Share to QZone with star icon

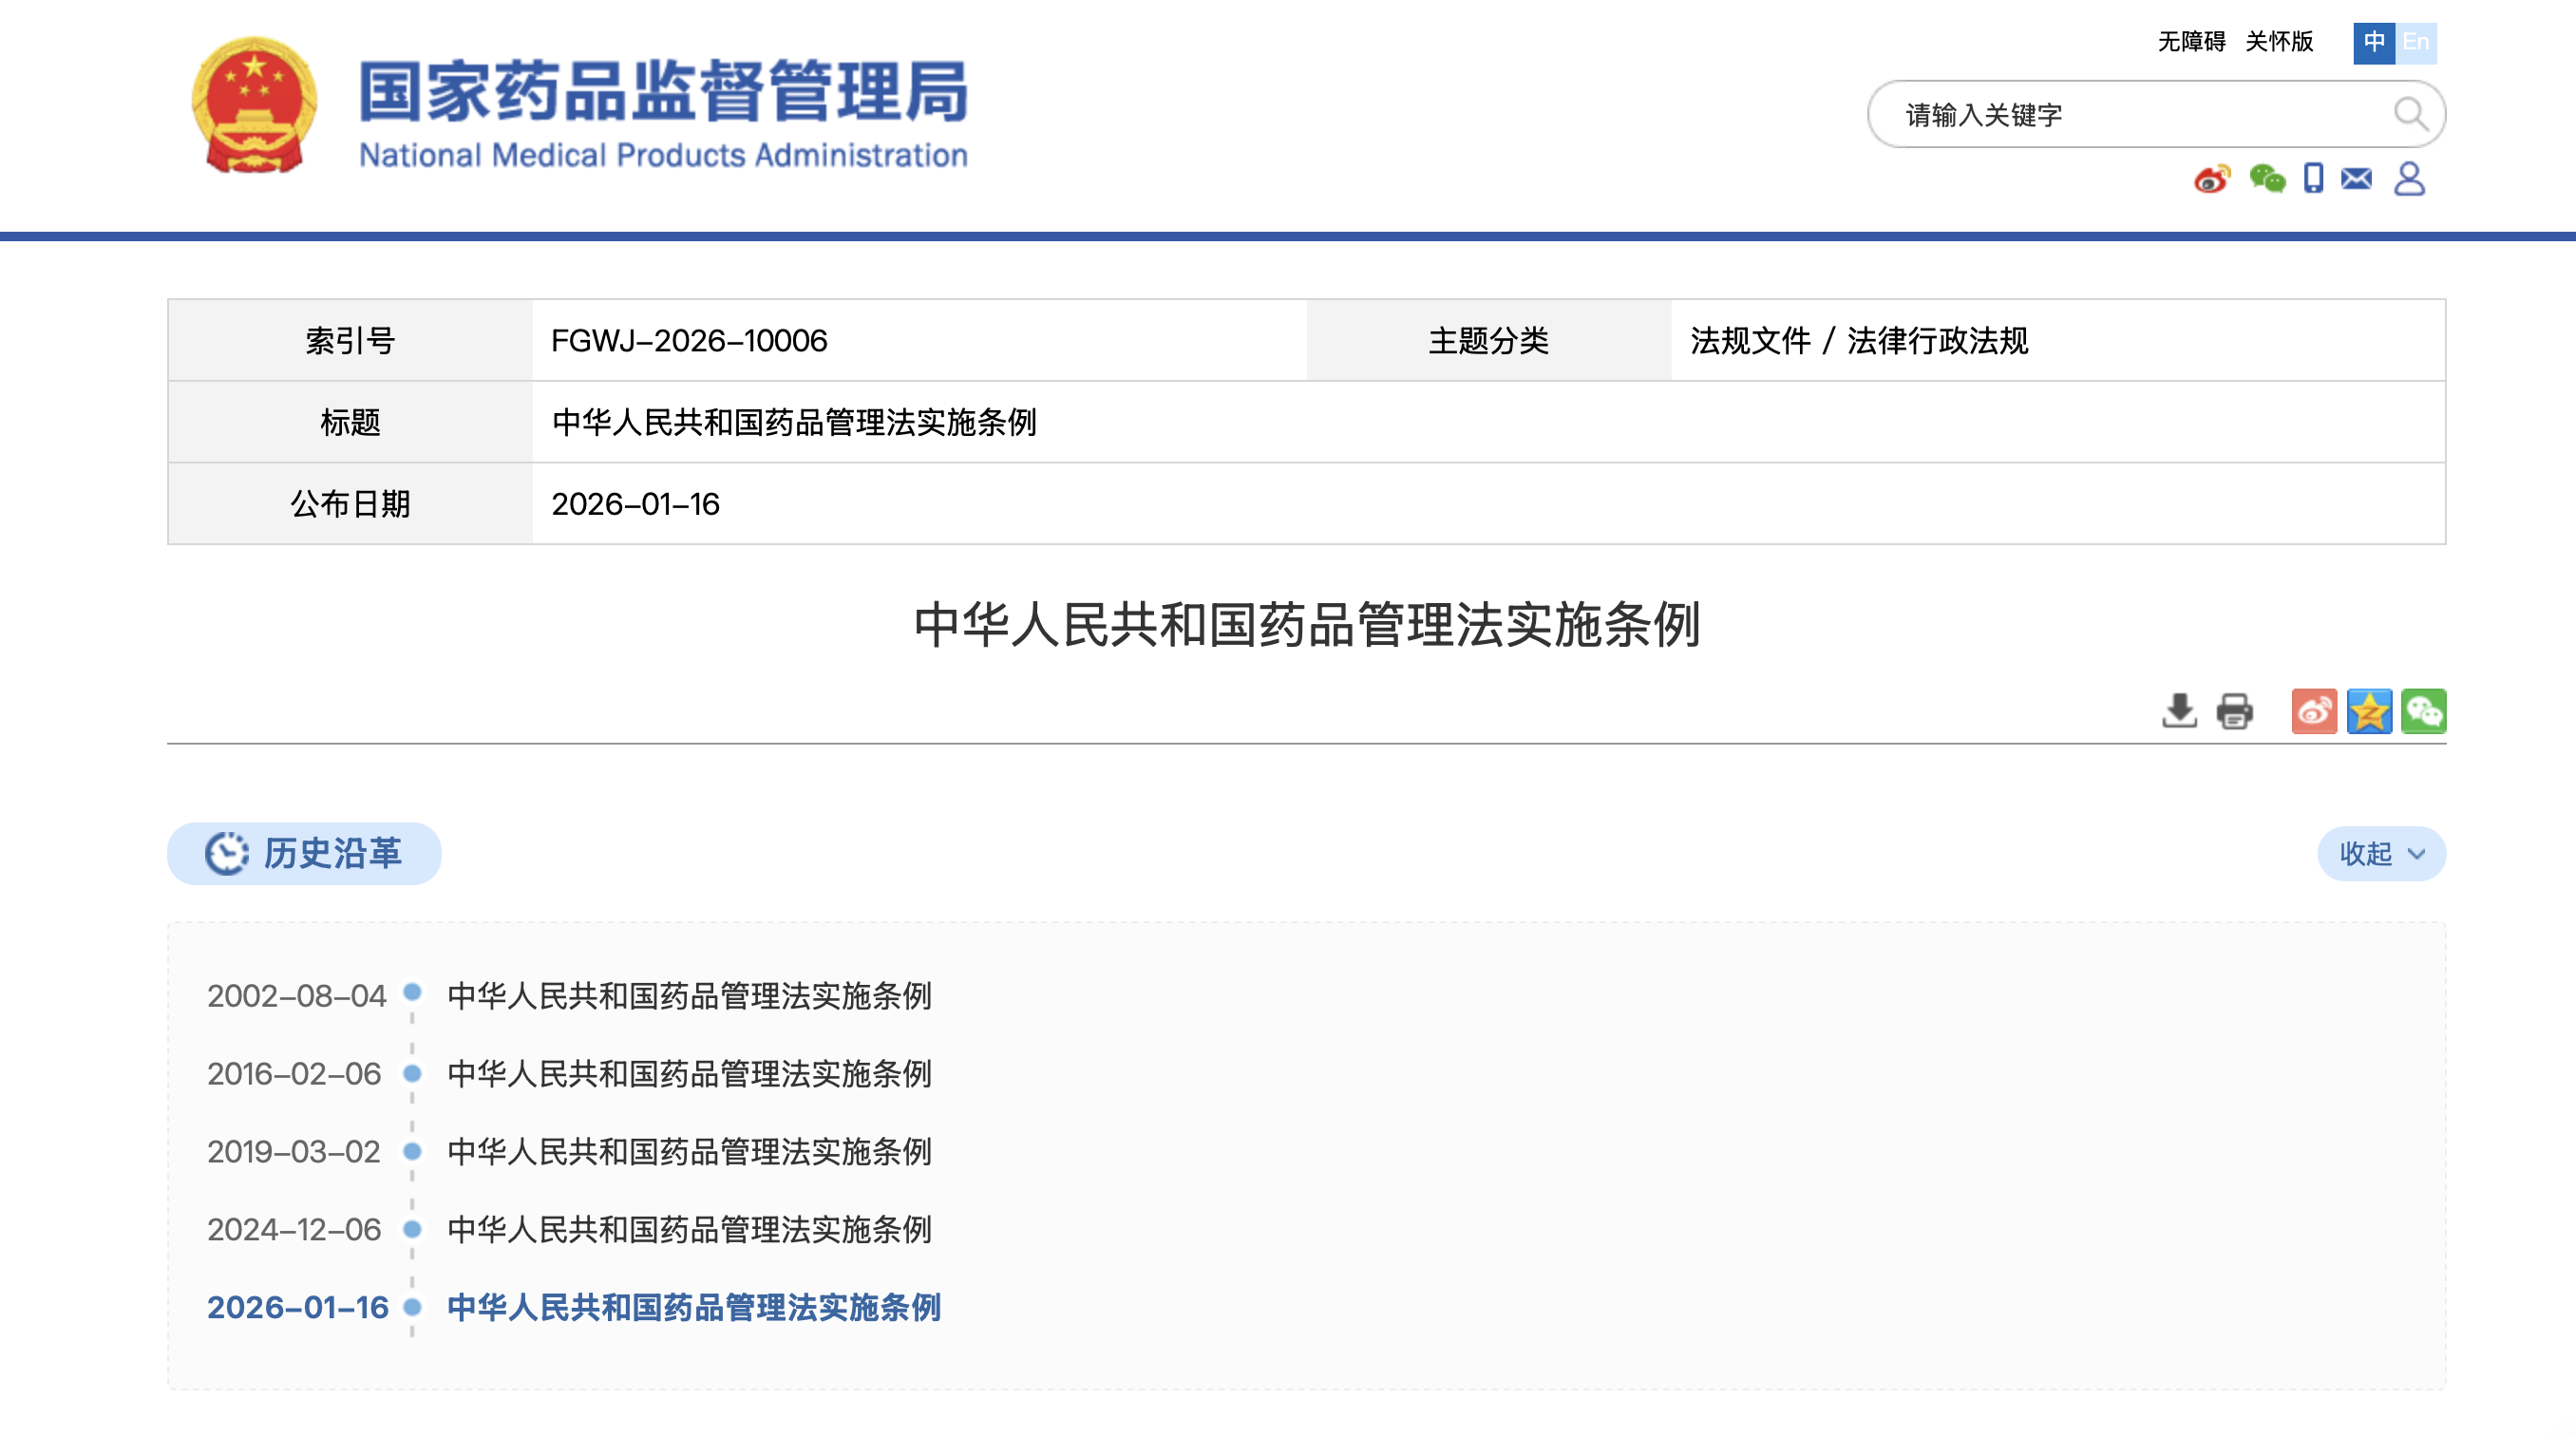pyautogui.click(x=2369, y=711)
